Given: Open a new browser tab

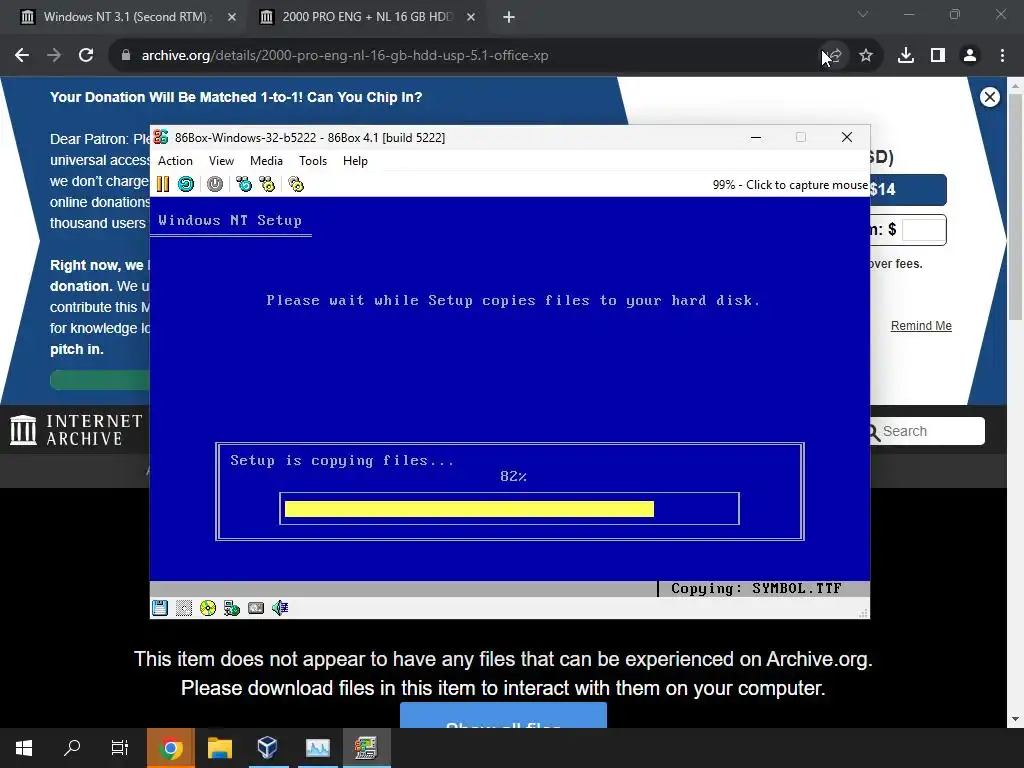Looking at the screenshot, I should [509, 18].
